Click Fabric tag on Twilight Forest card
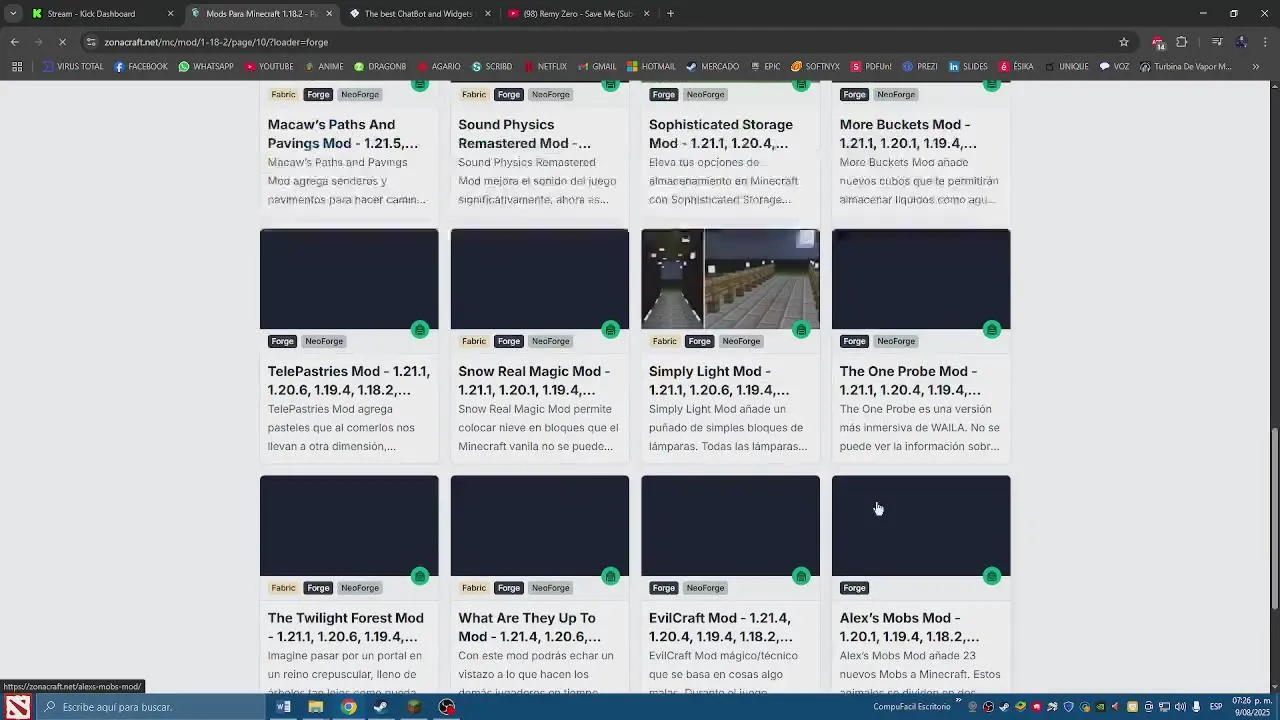Image resolution: width=1280 pixels, height=720 pixels. [x=283, y=588]
